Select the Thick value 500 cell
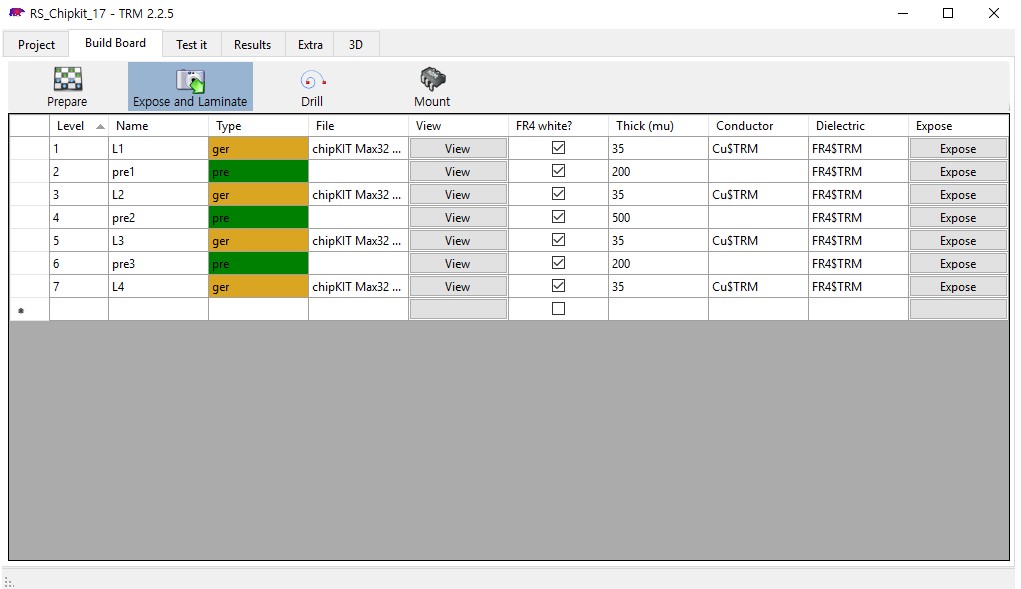Screen dimensions: 1021x589 (x=657, y=218)
